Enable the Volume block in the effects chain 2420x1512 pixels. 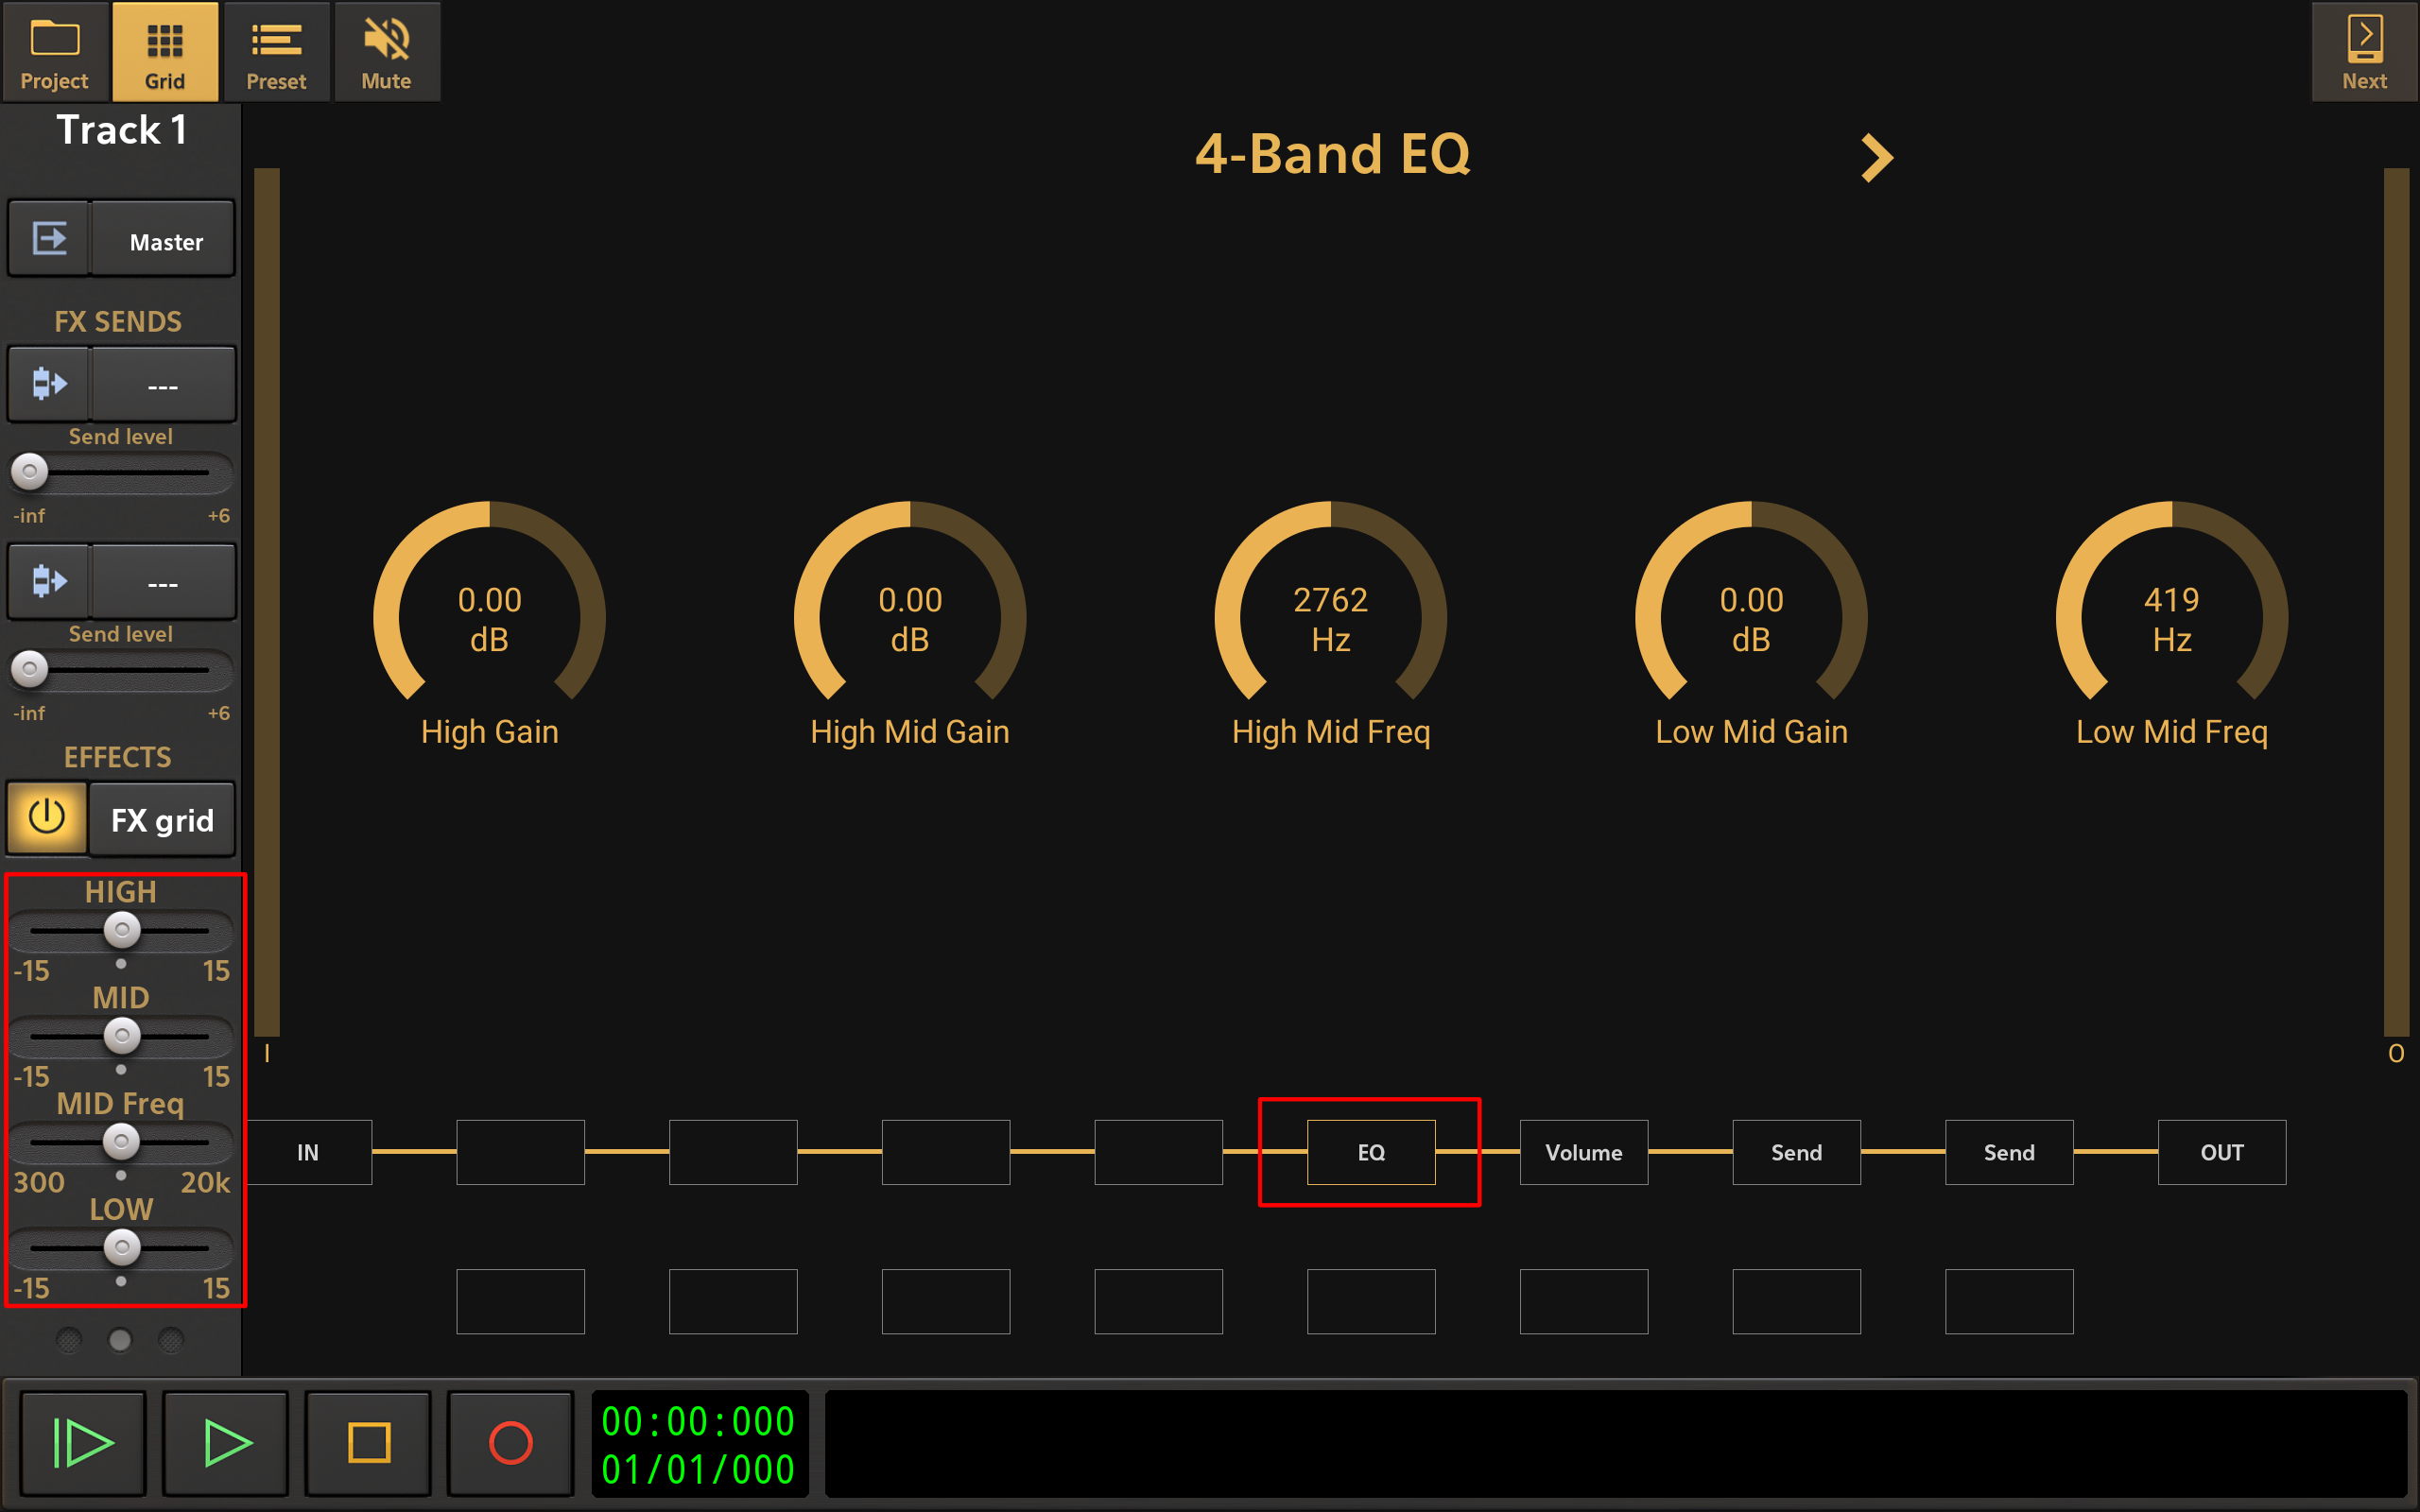click(x=1583, y=1152)
